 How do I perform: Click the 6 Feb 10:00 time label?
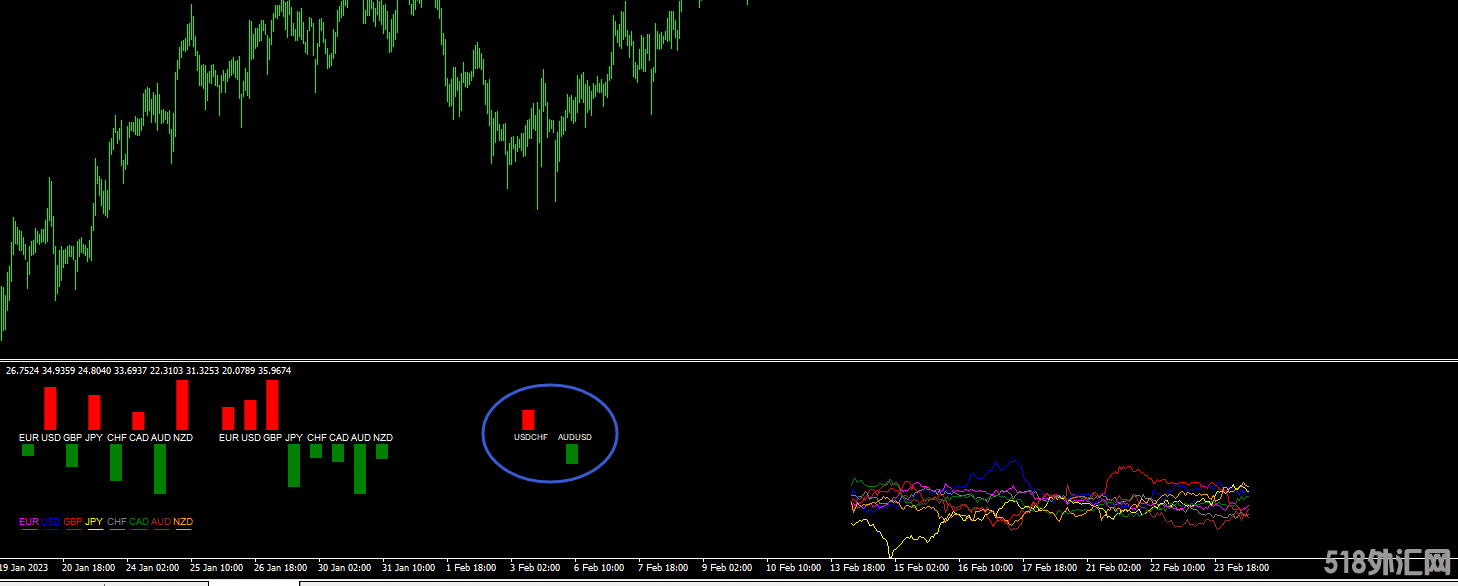[599, 568]
